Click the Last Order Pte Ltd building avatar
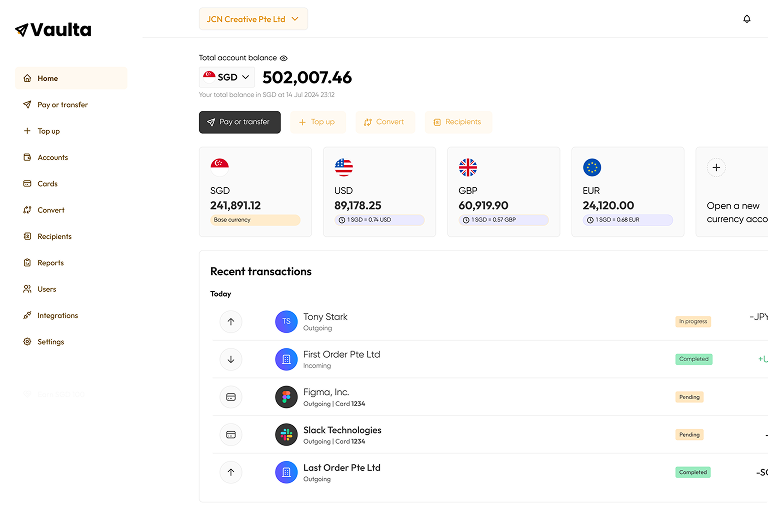 pos(287,472)
